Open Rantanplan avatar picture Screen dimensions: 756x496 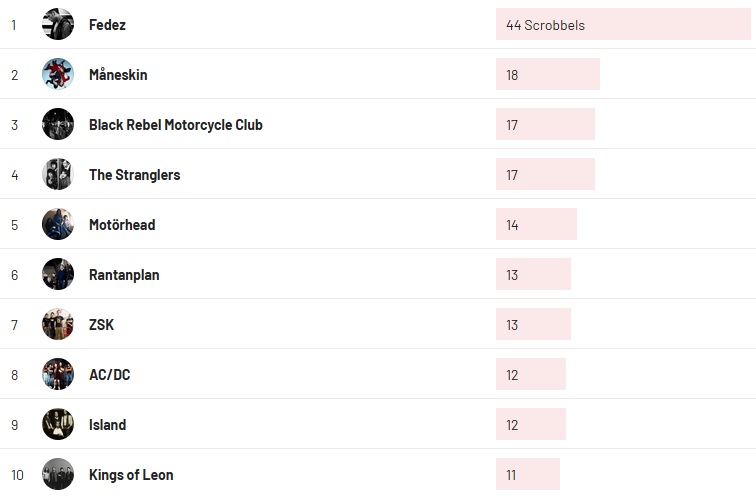pos(58,274)
